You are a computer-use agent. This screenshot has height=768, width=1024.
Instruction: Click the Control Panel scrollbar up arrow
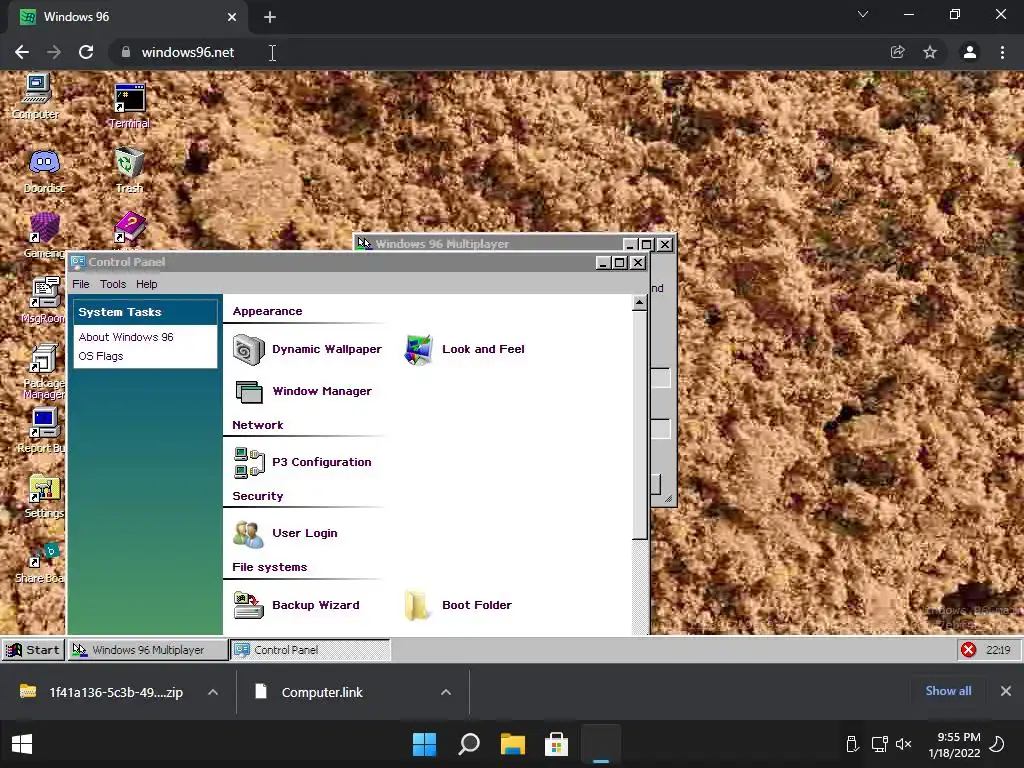click(x=640, y=302)
